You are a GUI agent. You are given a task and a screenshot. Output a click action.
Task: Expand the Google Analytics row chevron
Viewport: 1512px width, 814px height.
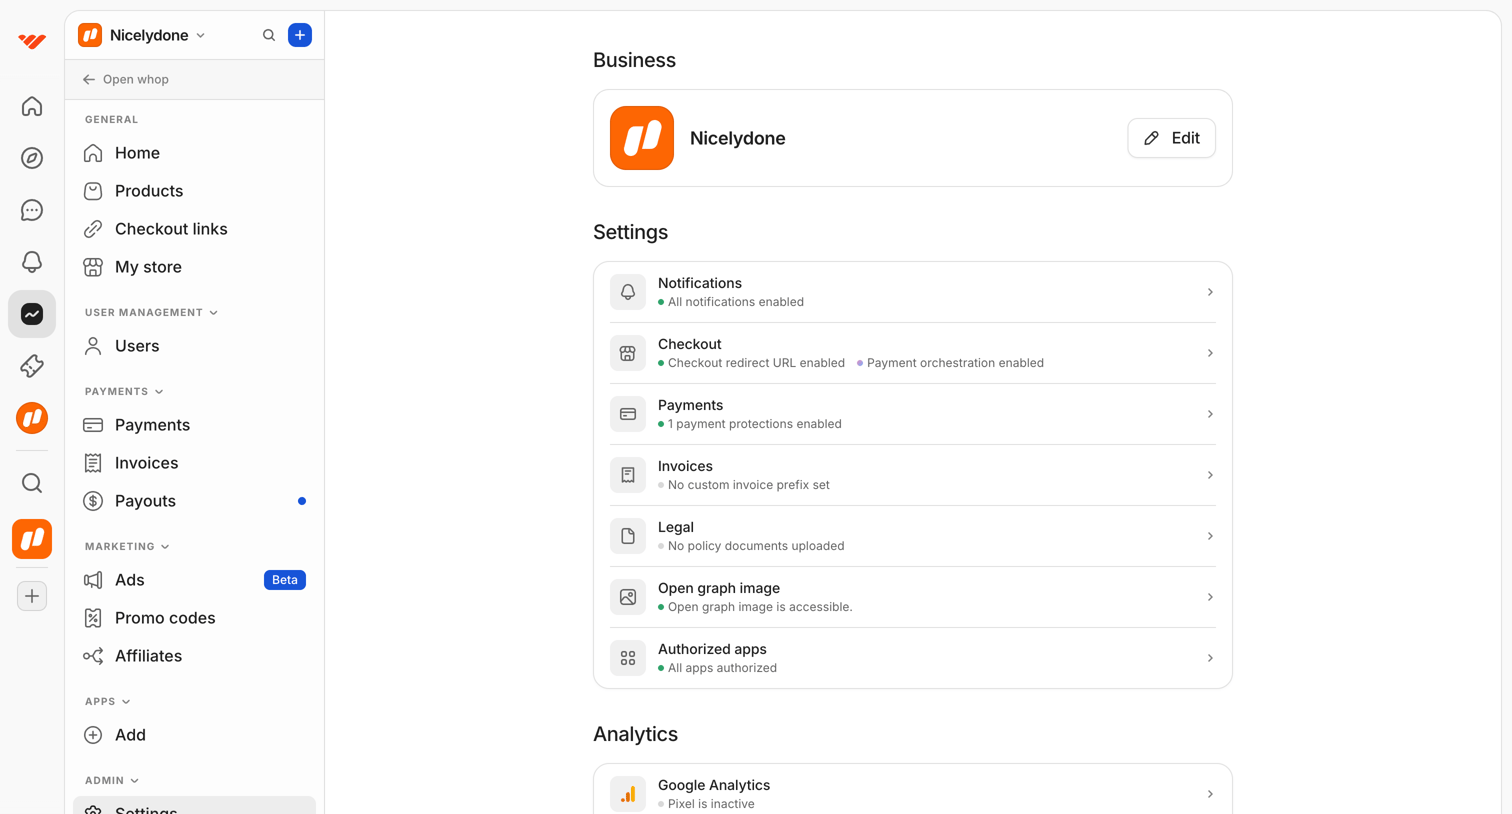[1210, 794]
